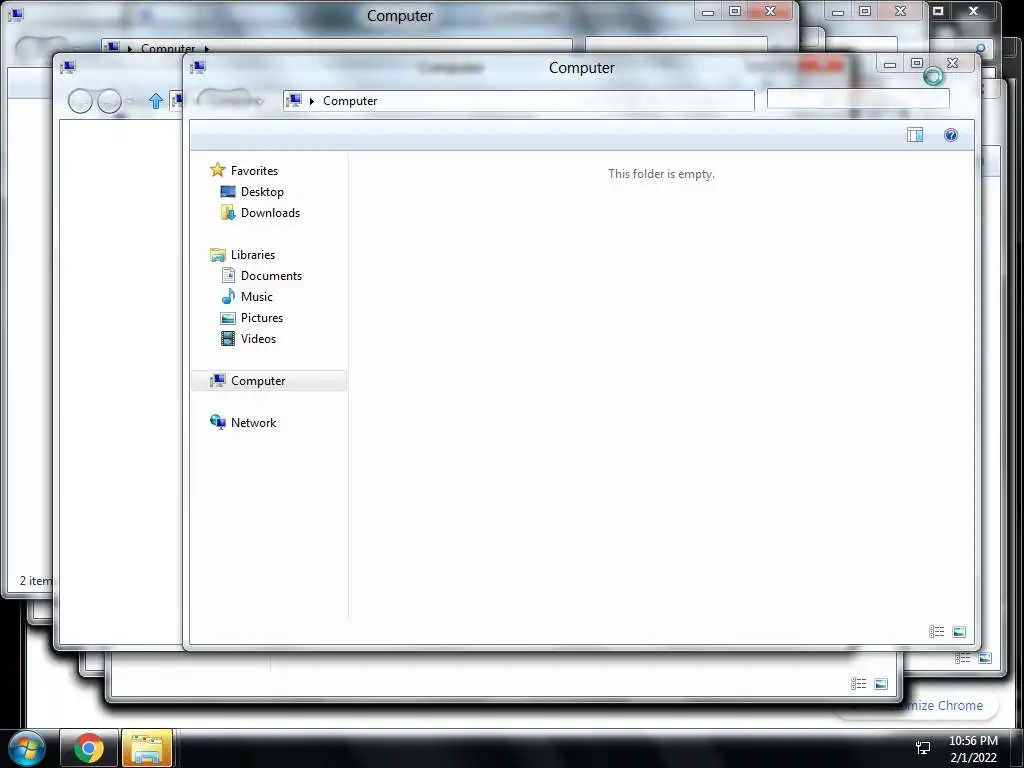Click Computer crumb in rear window address bar
Image resolution: width=1024 pixels, height=768 pixels.
point(168,48)
